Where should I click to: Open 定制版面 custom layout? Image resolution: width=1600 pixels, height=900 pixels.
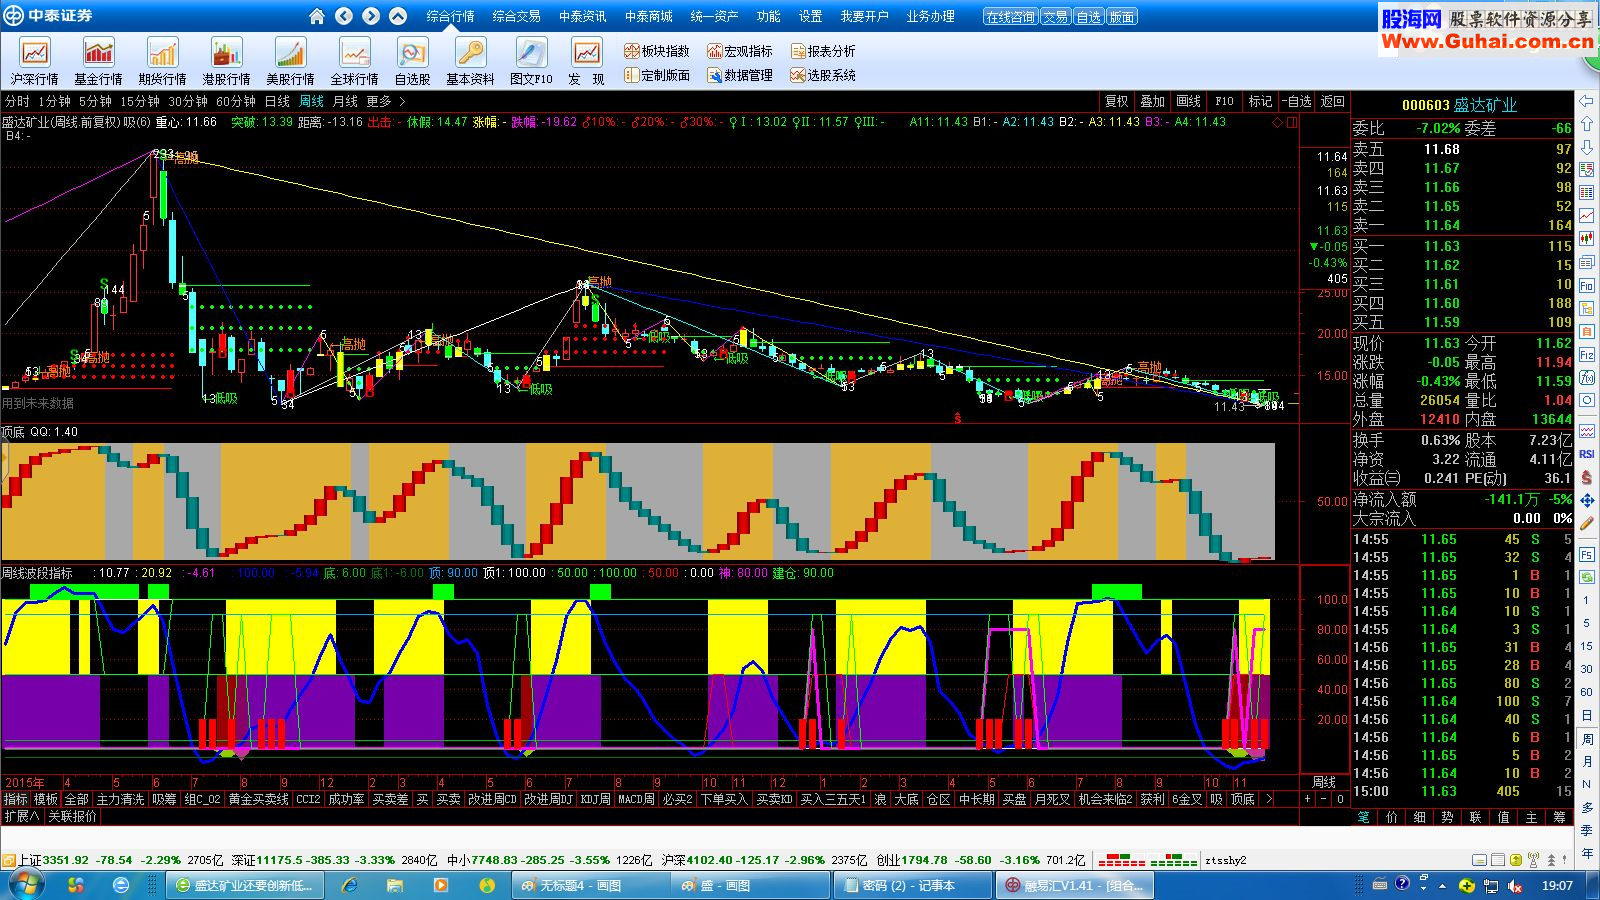point(657,75)
